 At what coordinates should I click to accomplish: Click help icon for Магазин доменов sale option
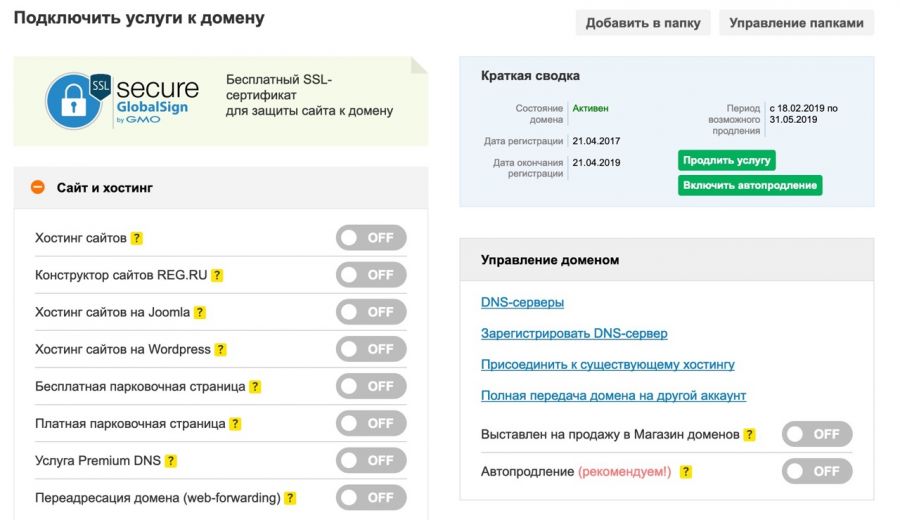(x=750, y=435)
